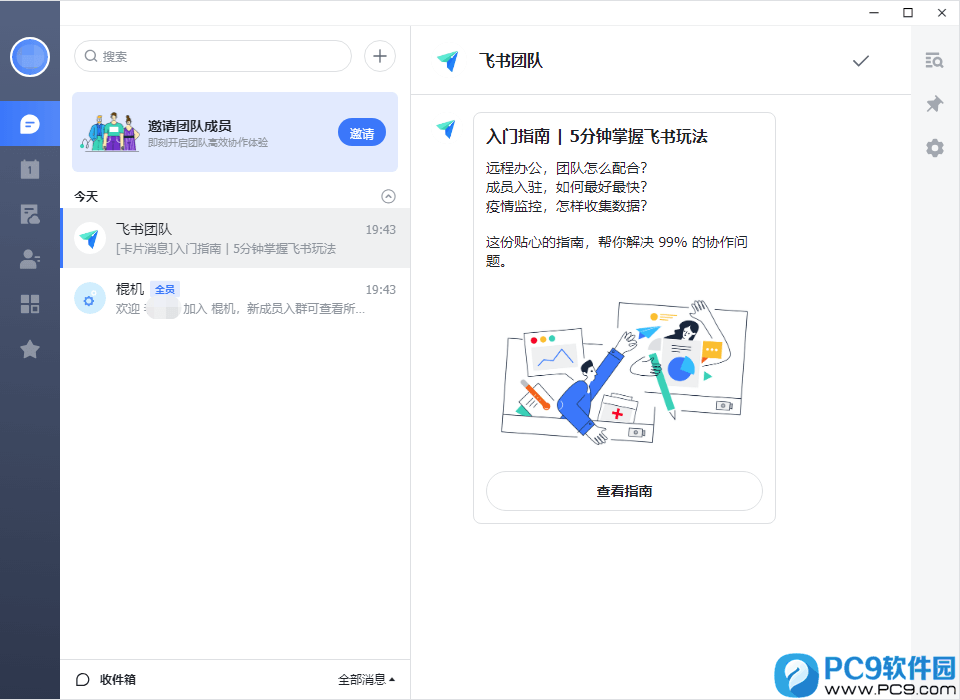Minimize the Feishu window
Image resolution: width=960 pixels, height=700 pixels.
coord(874,13)
